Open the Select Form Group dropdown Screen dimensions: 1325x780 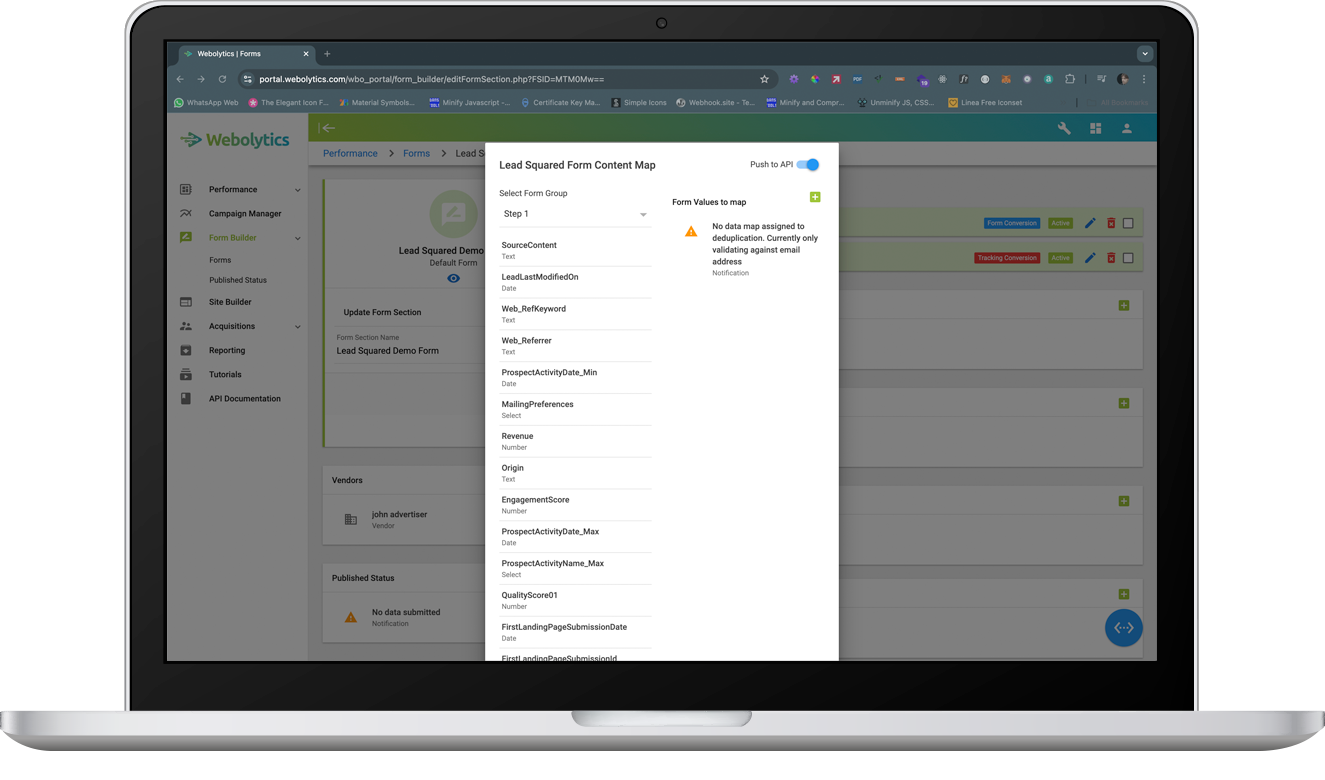[575, 214]
